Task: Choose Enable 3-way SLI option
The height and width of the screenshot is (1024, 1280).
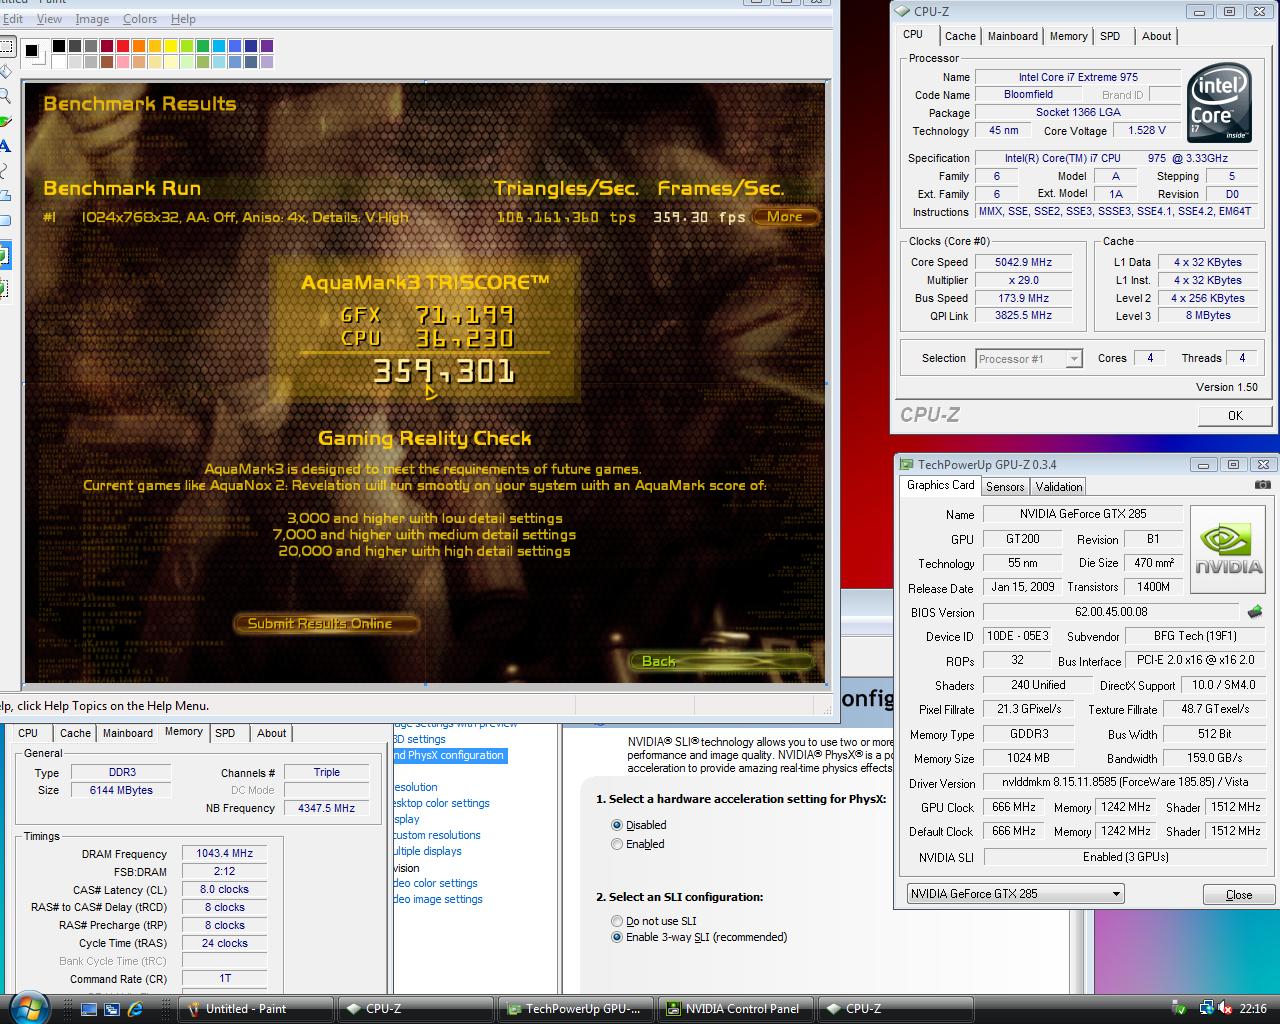Action: (x=617, y=937)
